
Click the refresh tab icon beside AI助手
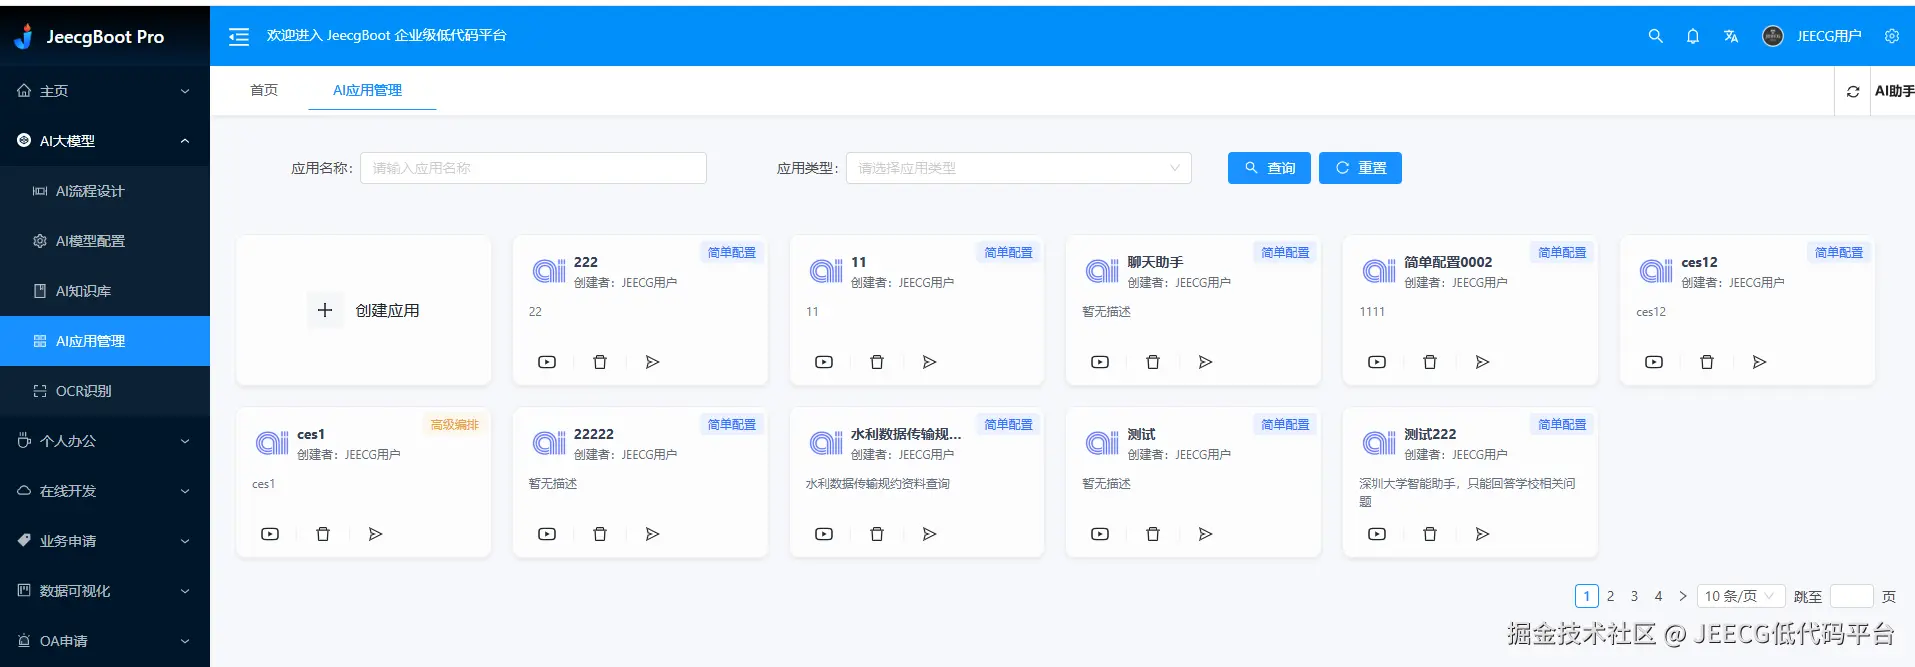(x=1852, y=91)
